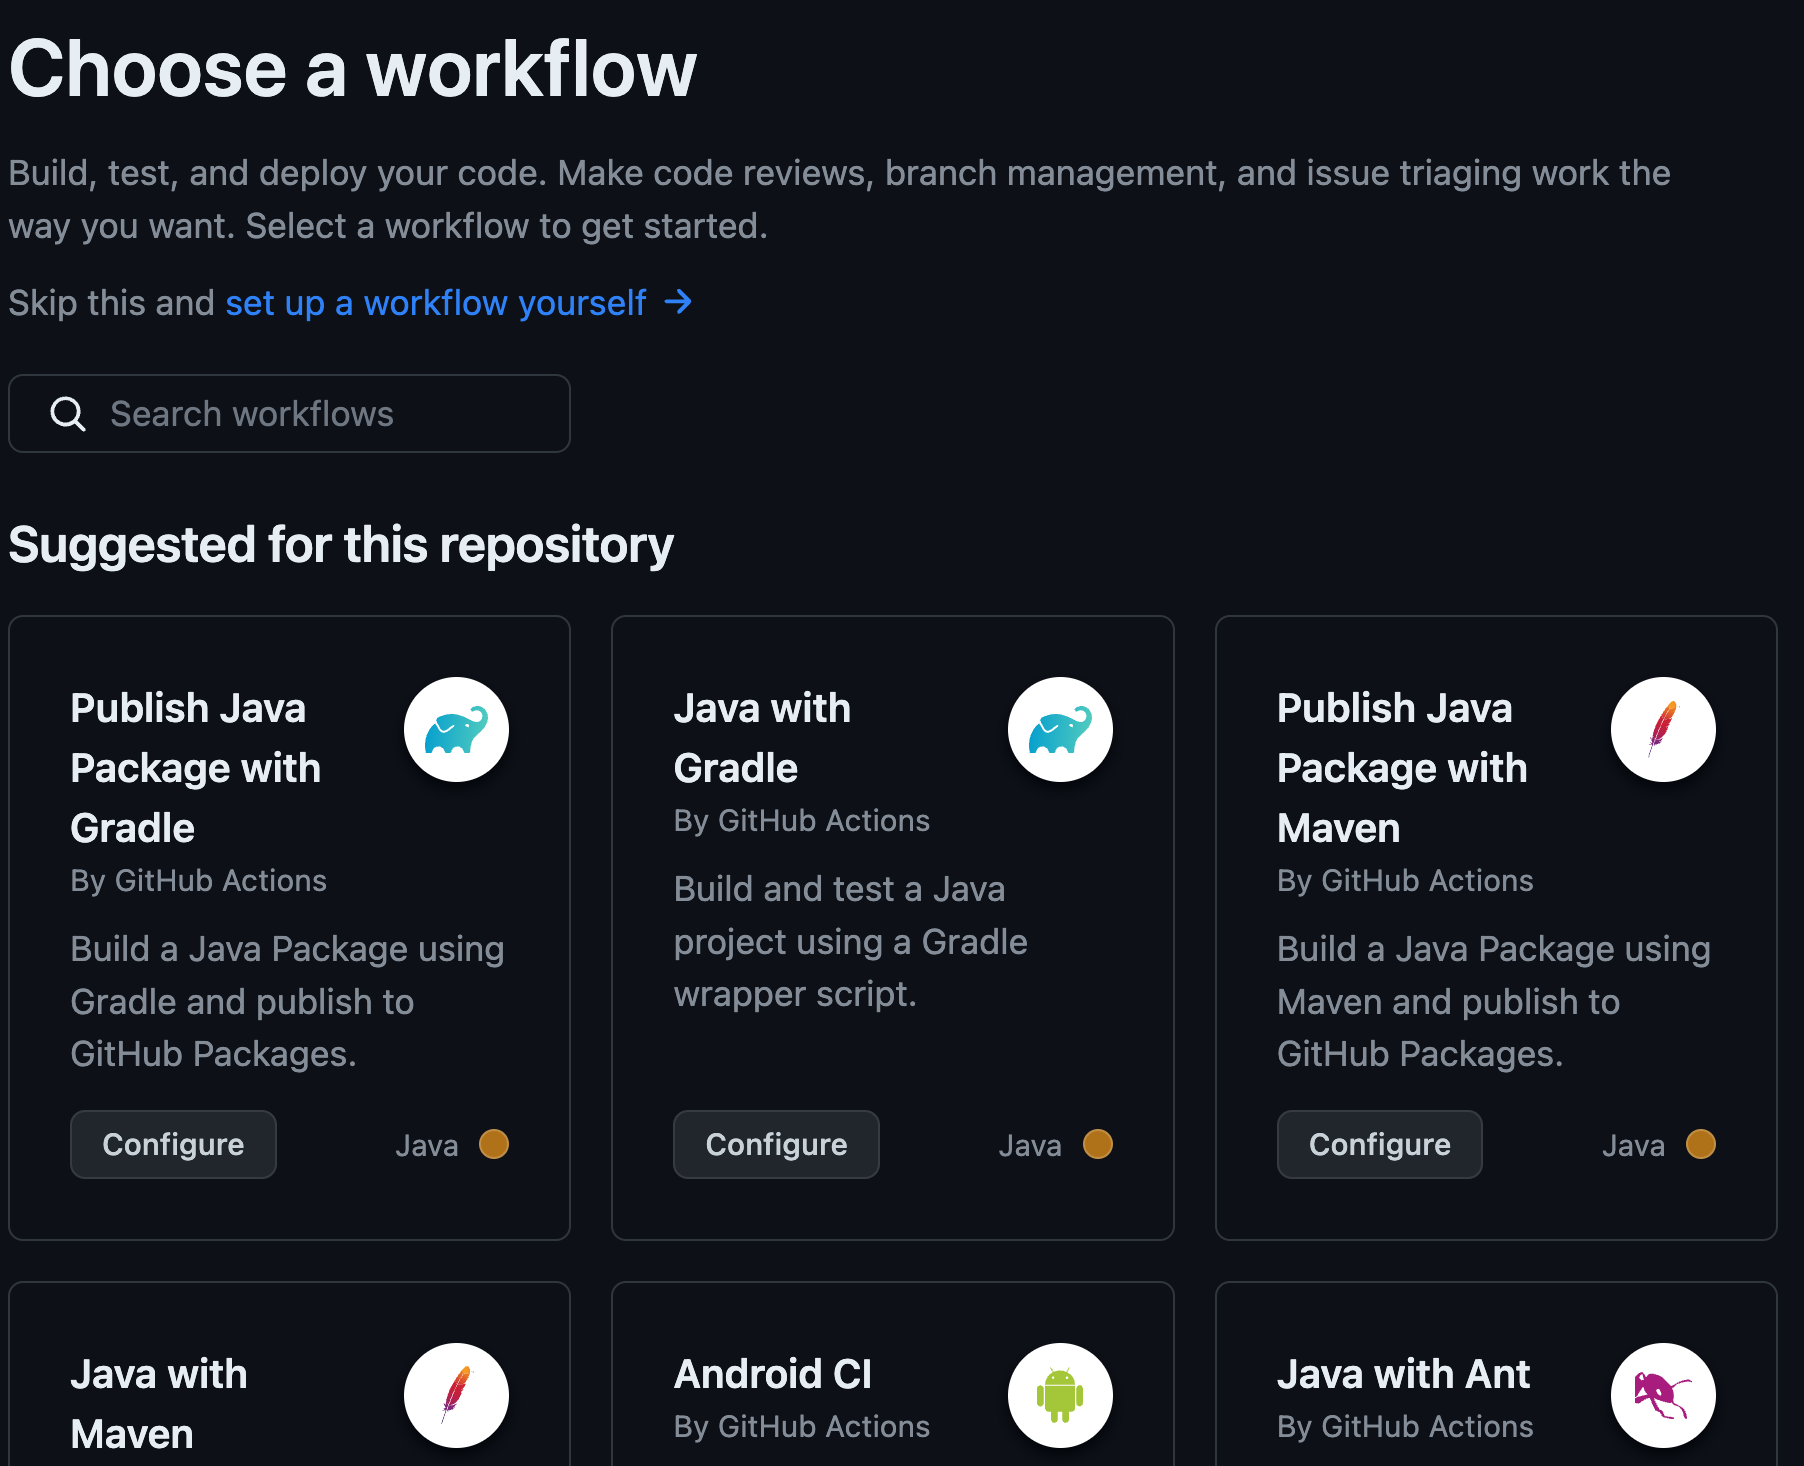Click By GitHub Actions under Publish Java Package with Maven
Image resolution: width=1804 pixels, height=1466 pixels.
point(1405,881)
